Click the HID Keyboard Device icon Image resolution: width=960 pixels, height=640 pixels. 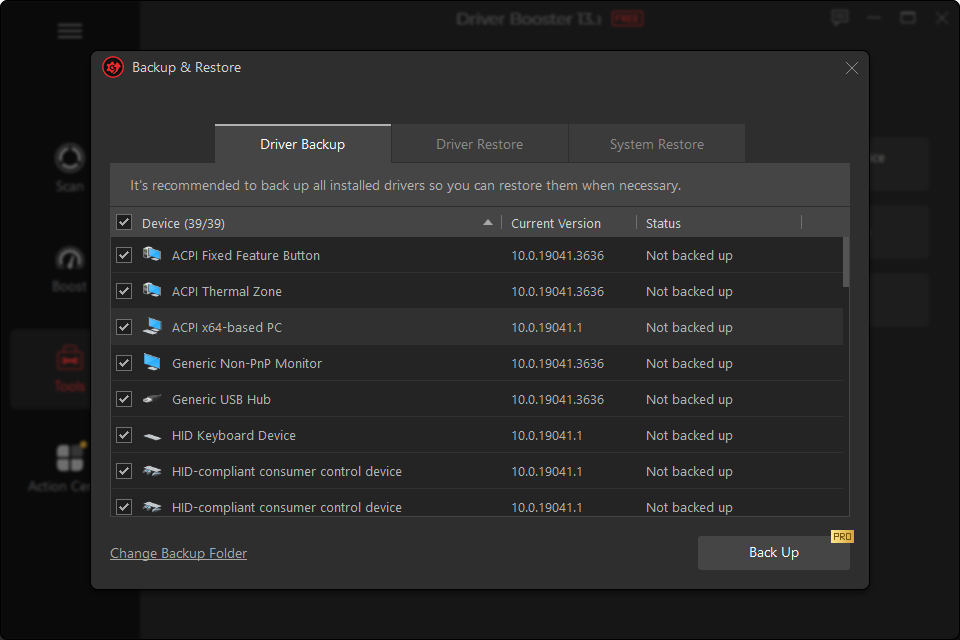tap(152, 435)
